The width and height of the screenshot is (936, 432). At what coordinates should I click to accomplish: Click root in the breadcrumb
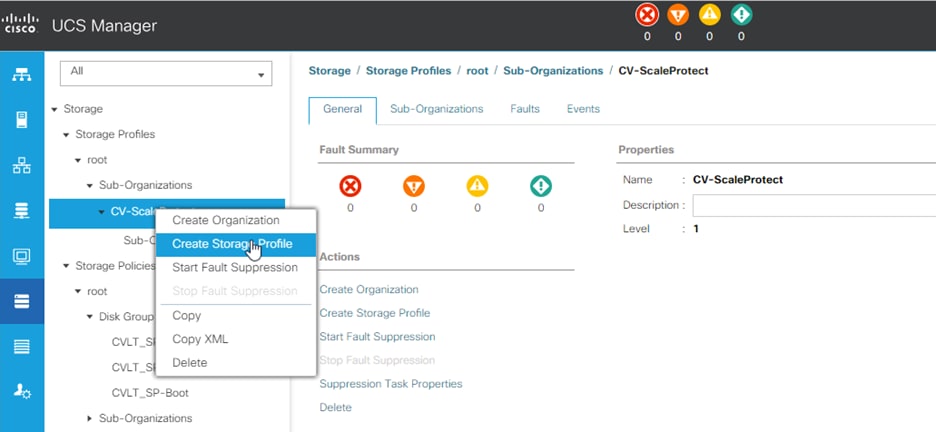(x=477, y=71)
